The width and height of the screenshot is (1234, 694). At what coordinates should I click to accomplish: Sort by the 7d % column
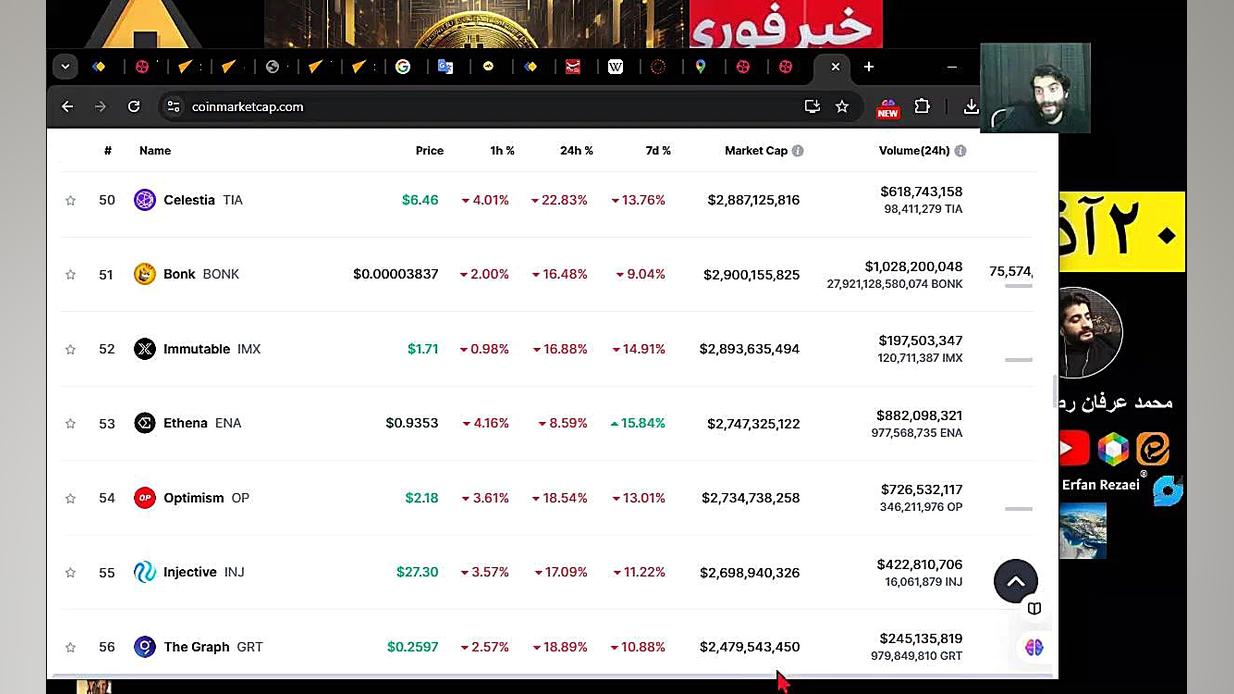[x=658, y=151]
